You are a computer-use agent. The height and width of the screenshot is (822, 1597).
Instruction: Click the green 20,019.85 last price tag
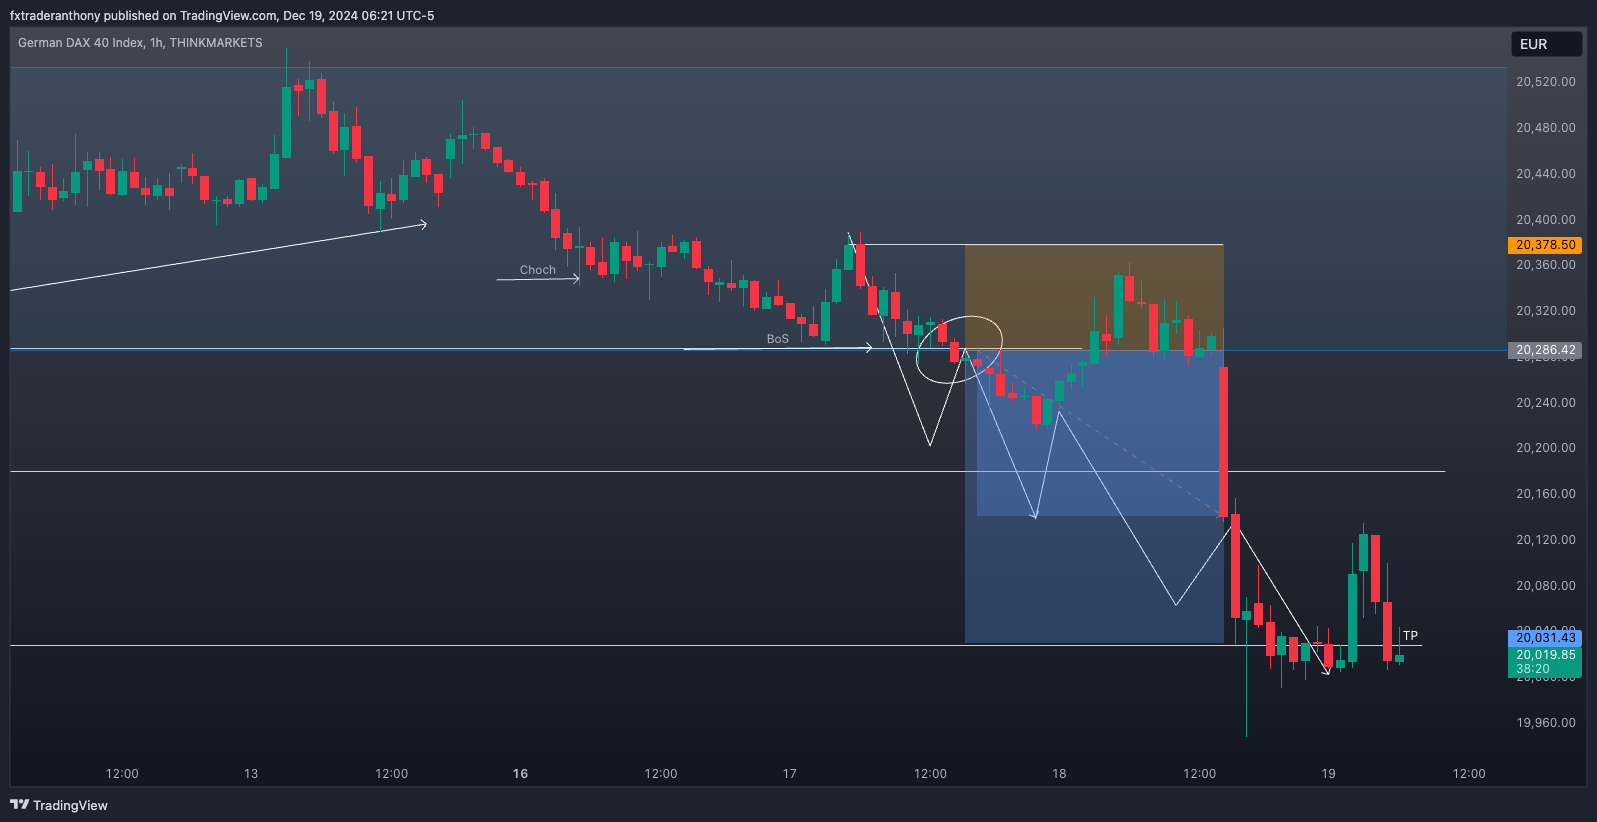1545,655
